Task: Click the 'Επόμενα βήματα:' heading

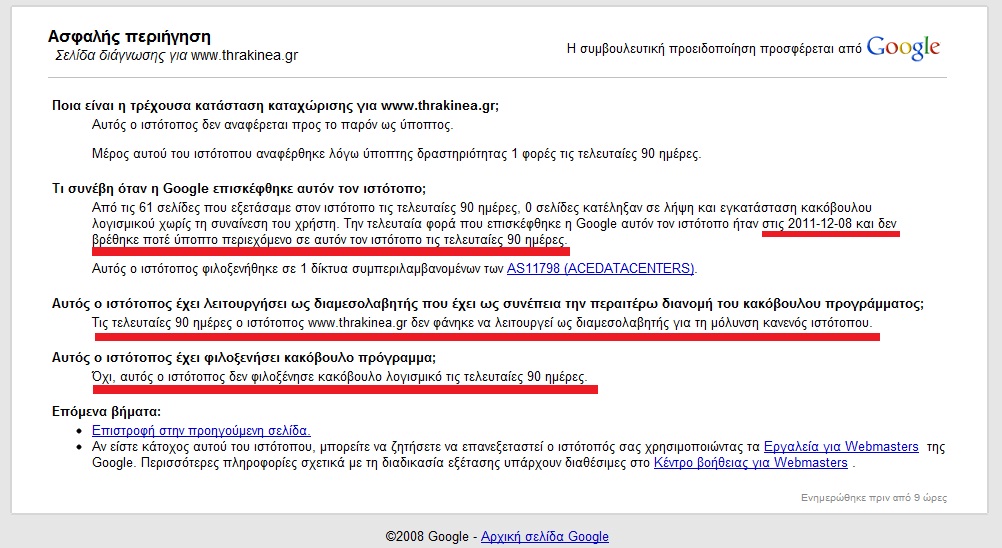Action: click(106, 411)
